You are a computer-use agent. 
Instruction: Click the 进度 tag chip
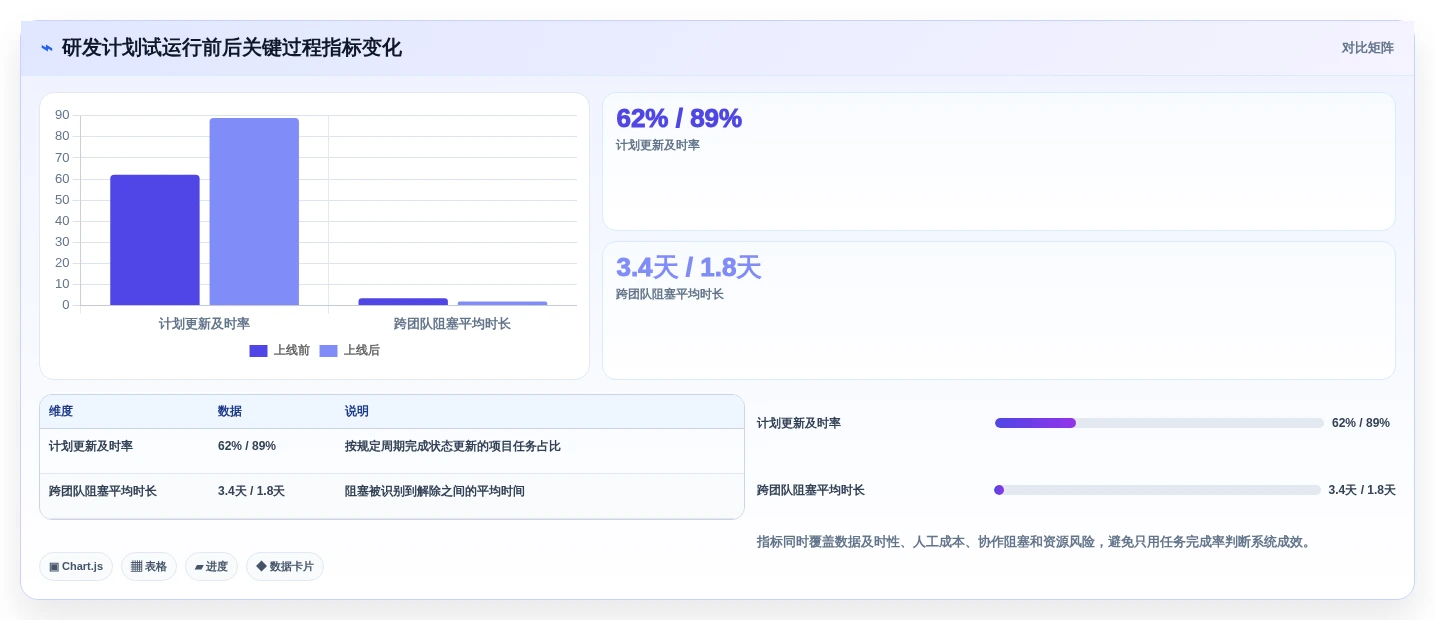211,566
